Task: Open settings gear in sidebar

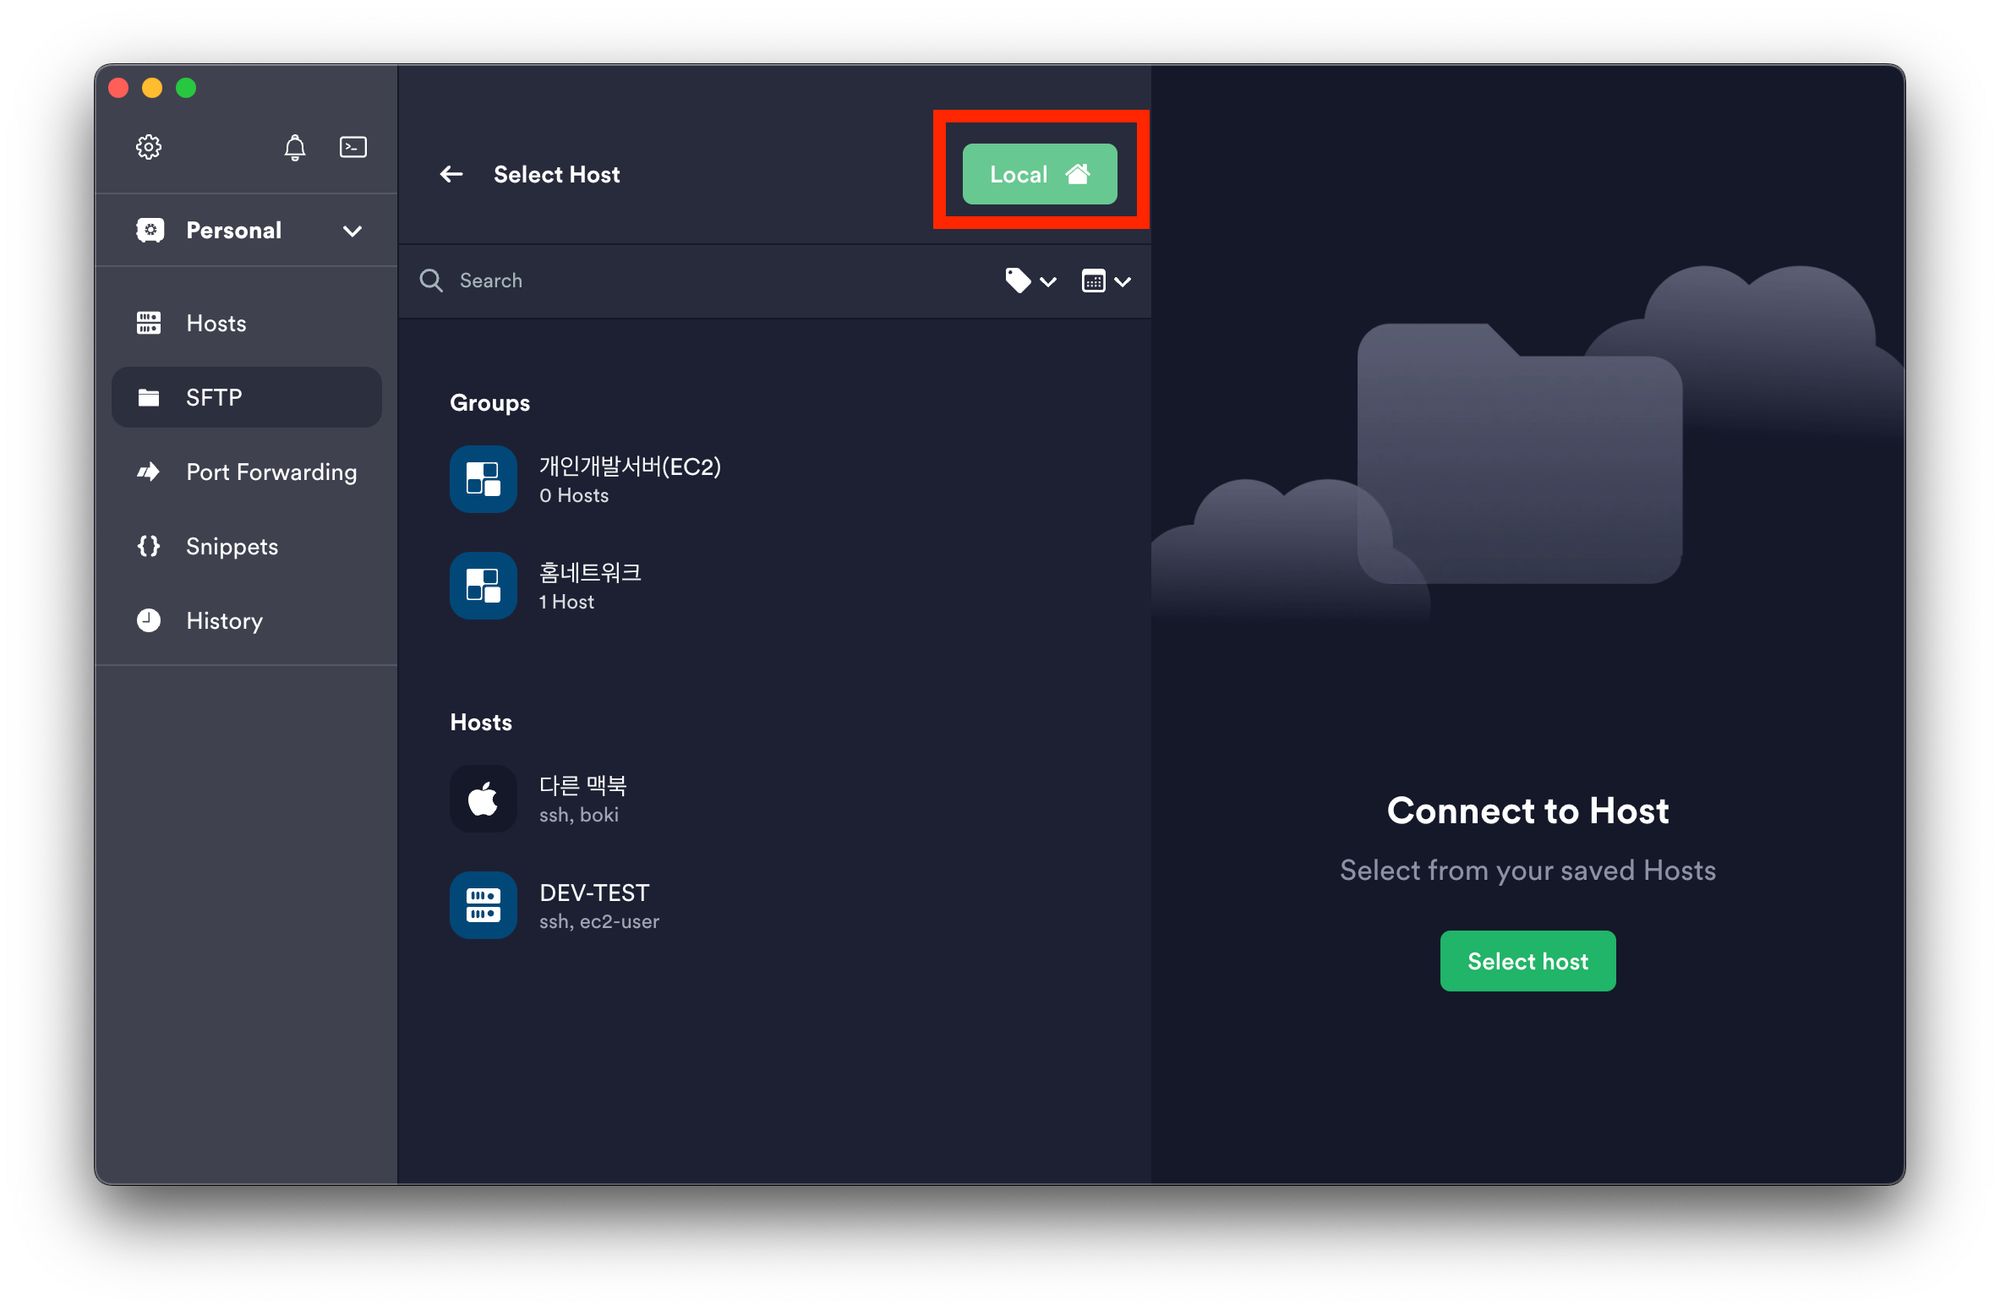Action: (149, 147)
